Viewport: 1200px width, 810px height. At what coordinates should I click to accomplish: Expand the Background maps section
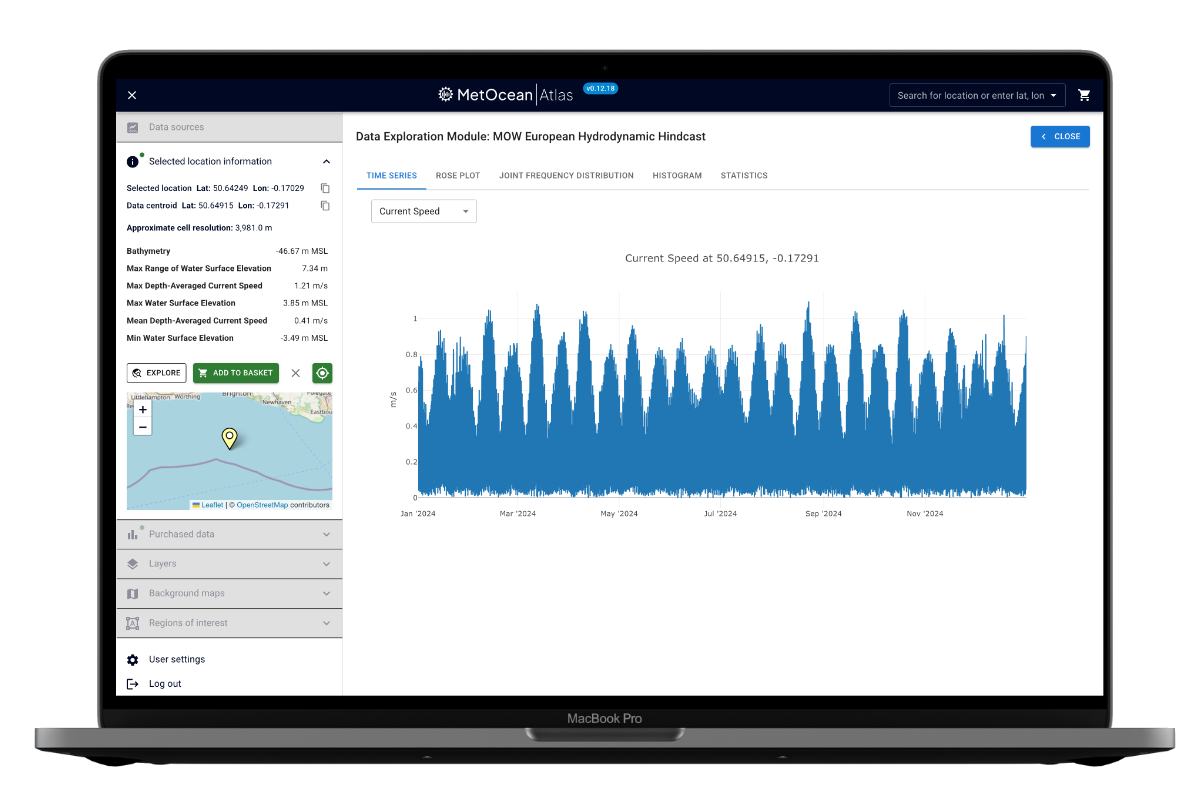[x=229, y=593]
